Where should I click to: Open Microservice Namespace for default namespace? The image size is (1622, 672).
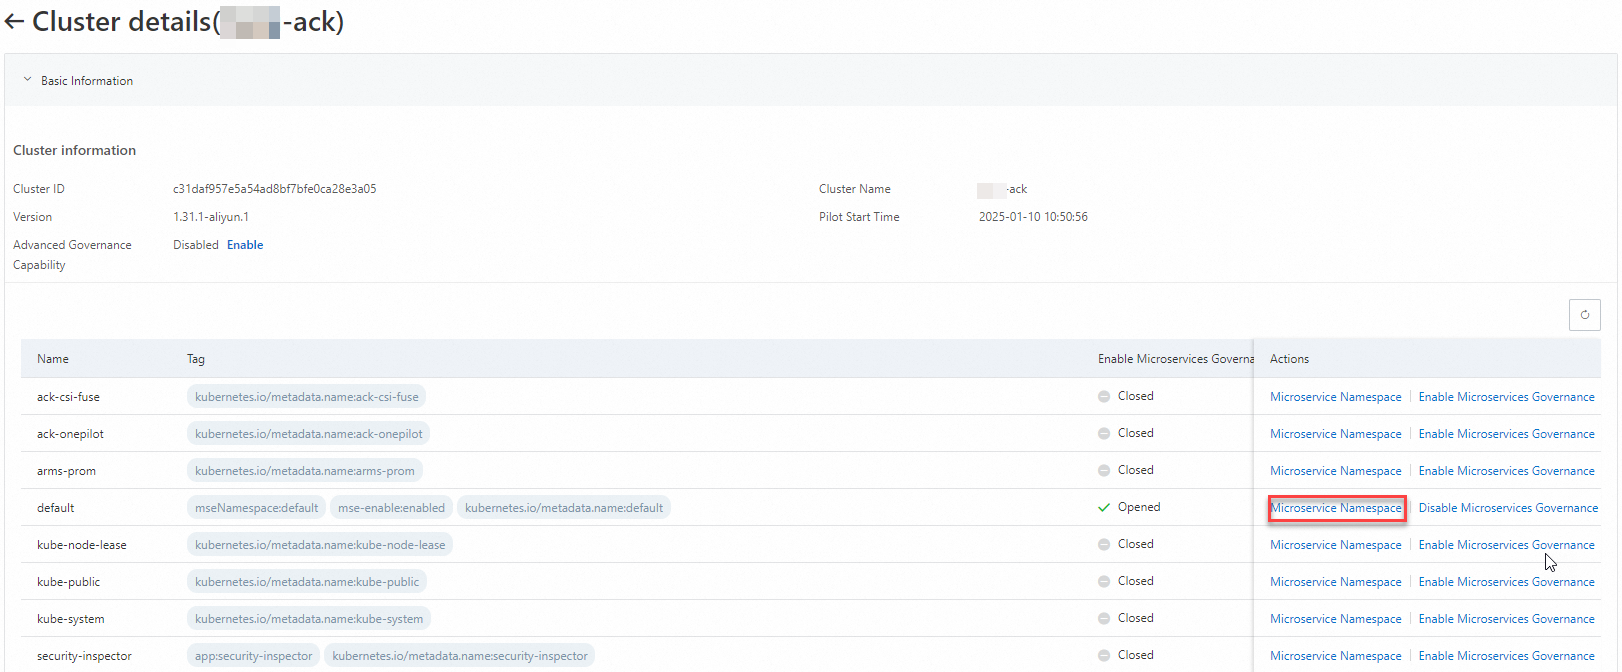[x=1336, y=508]
